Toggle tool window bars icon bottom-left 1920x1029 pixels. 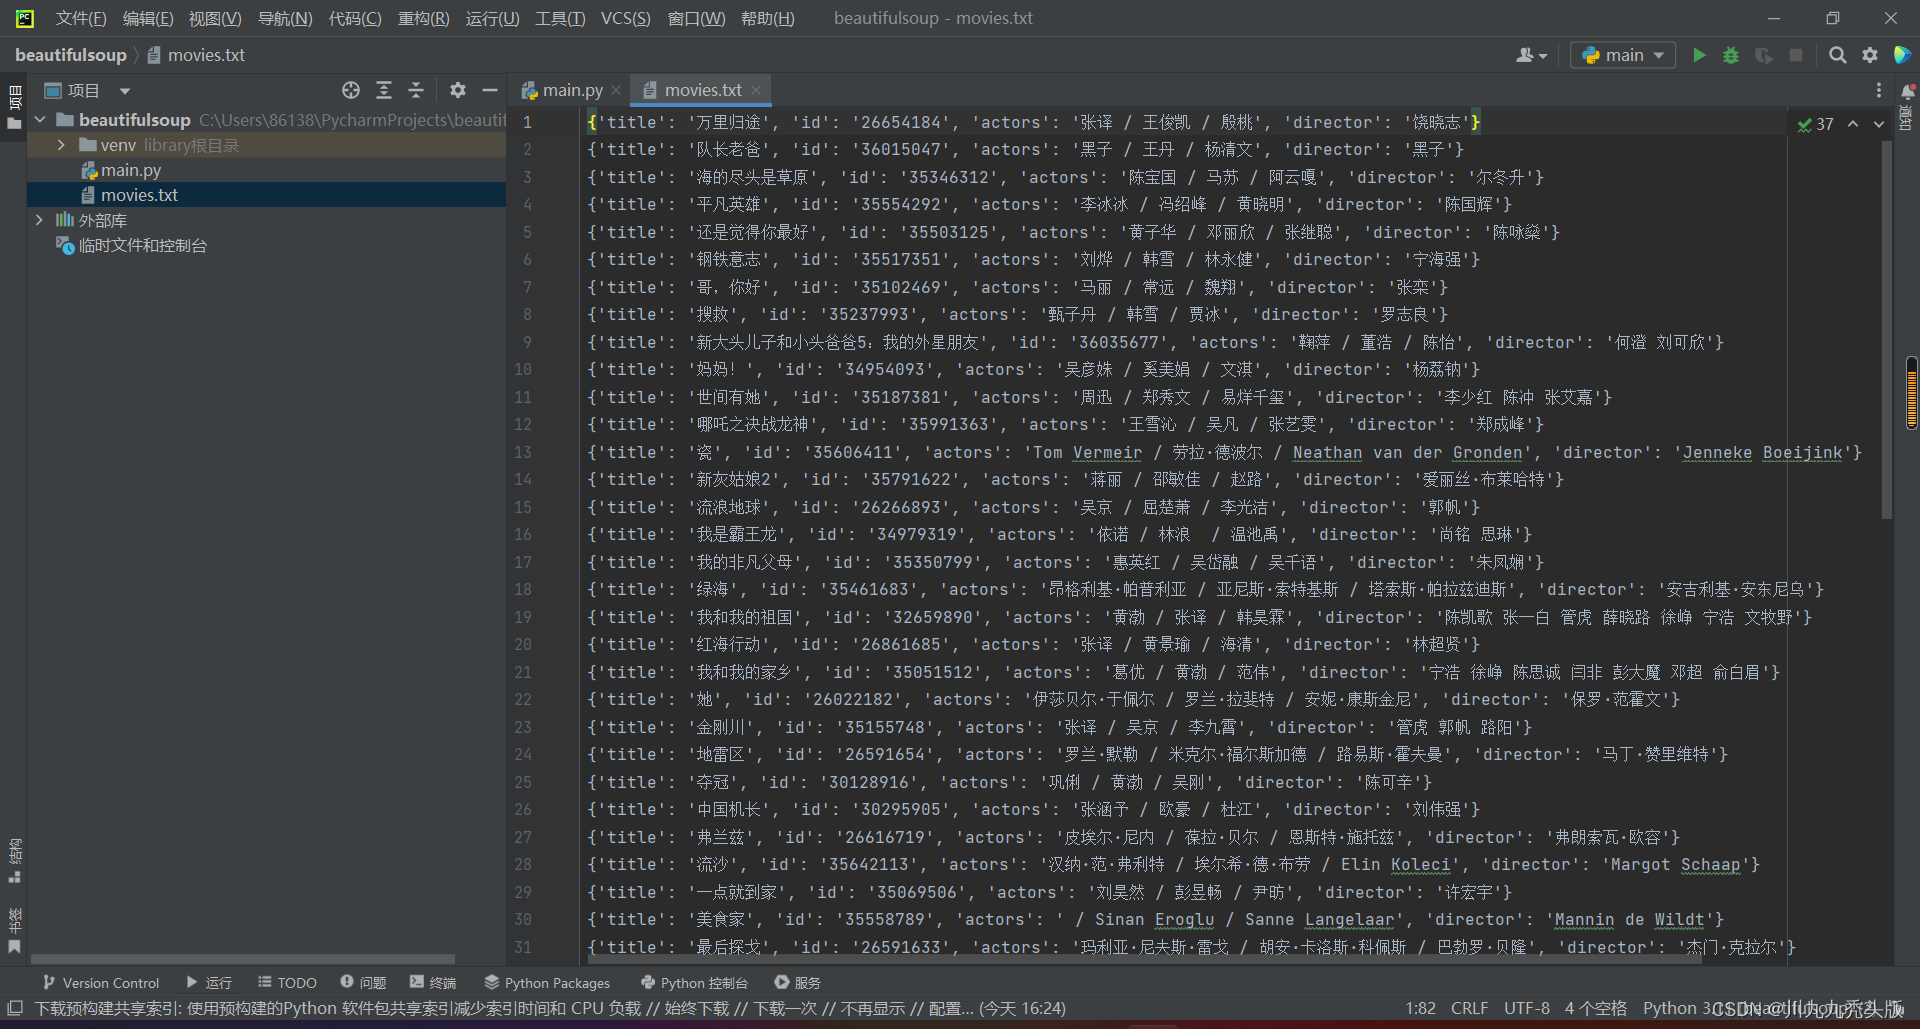tap(15, 1008)
